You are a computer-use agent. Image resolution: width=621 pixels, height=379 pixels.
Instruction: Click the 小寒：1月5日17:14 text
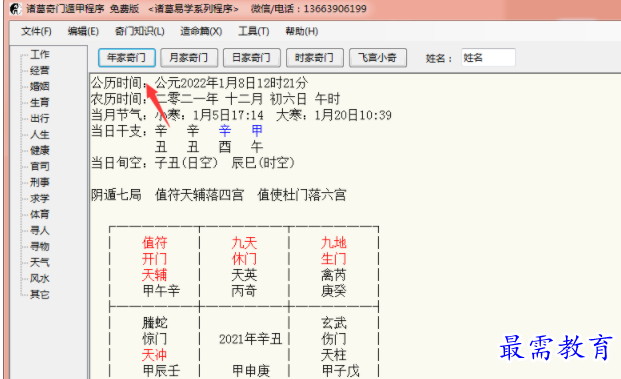pyautogui.click(x=209, y=115)
